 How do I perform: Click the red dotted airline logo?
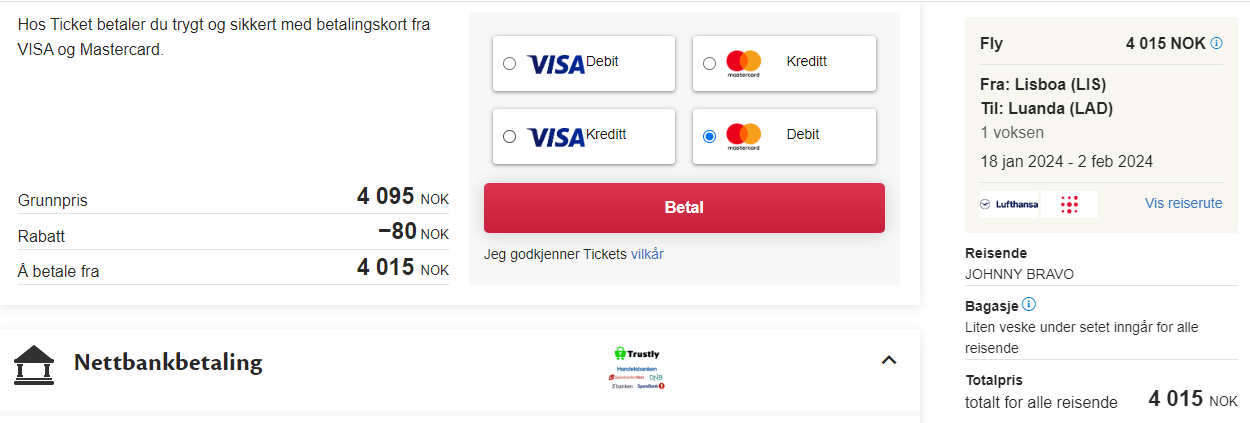[1069, 204]
